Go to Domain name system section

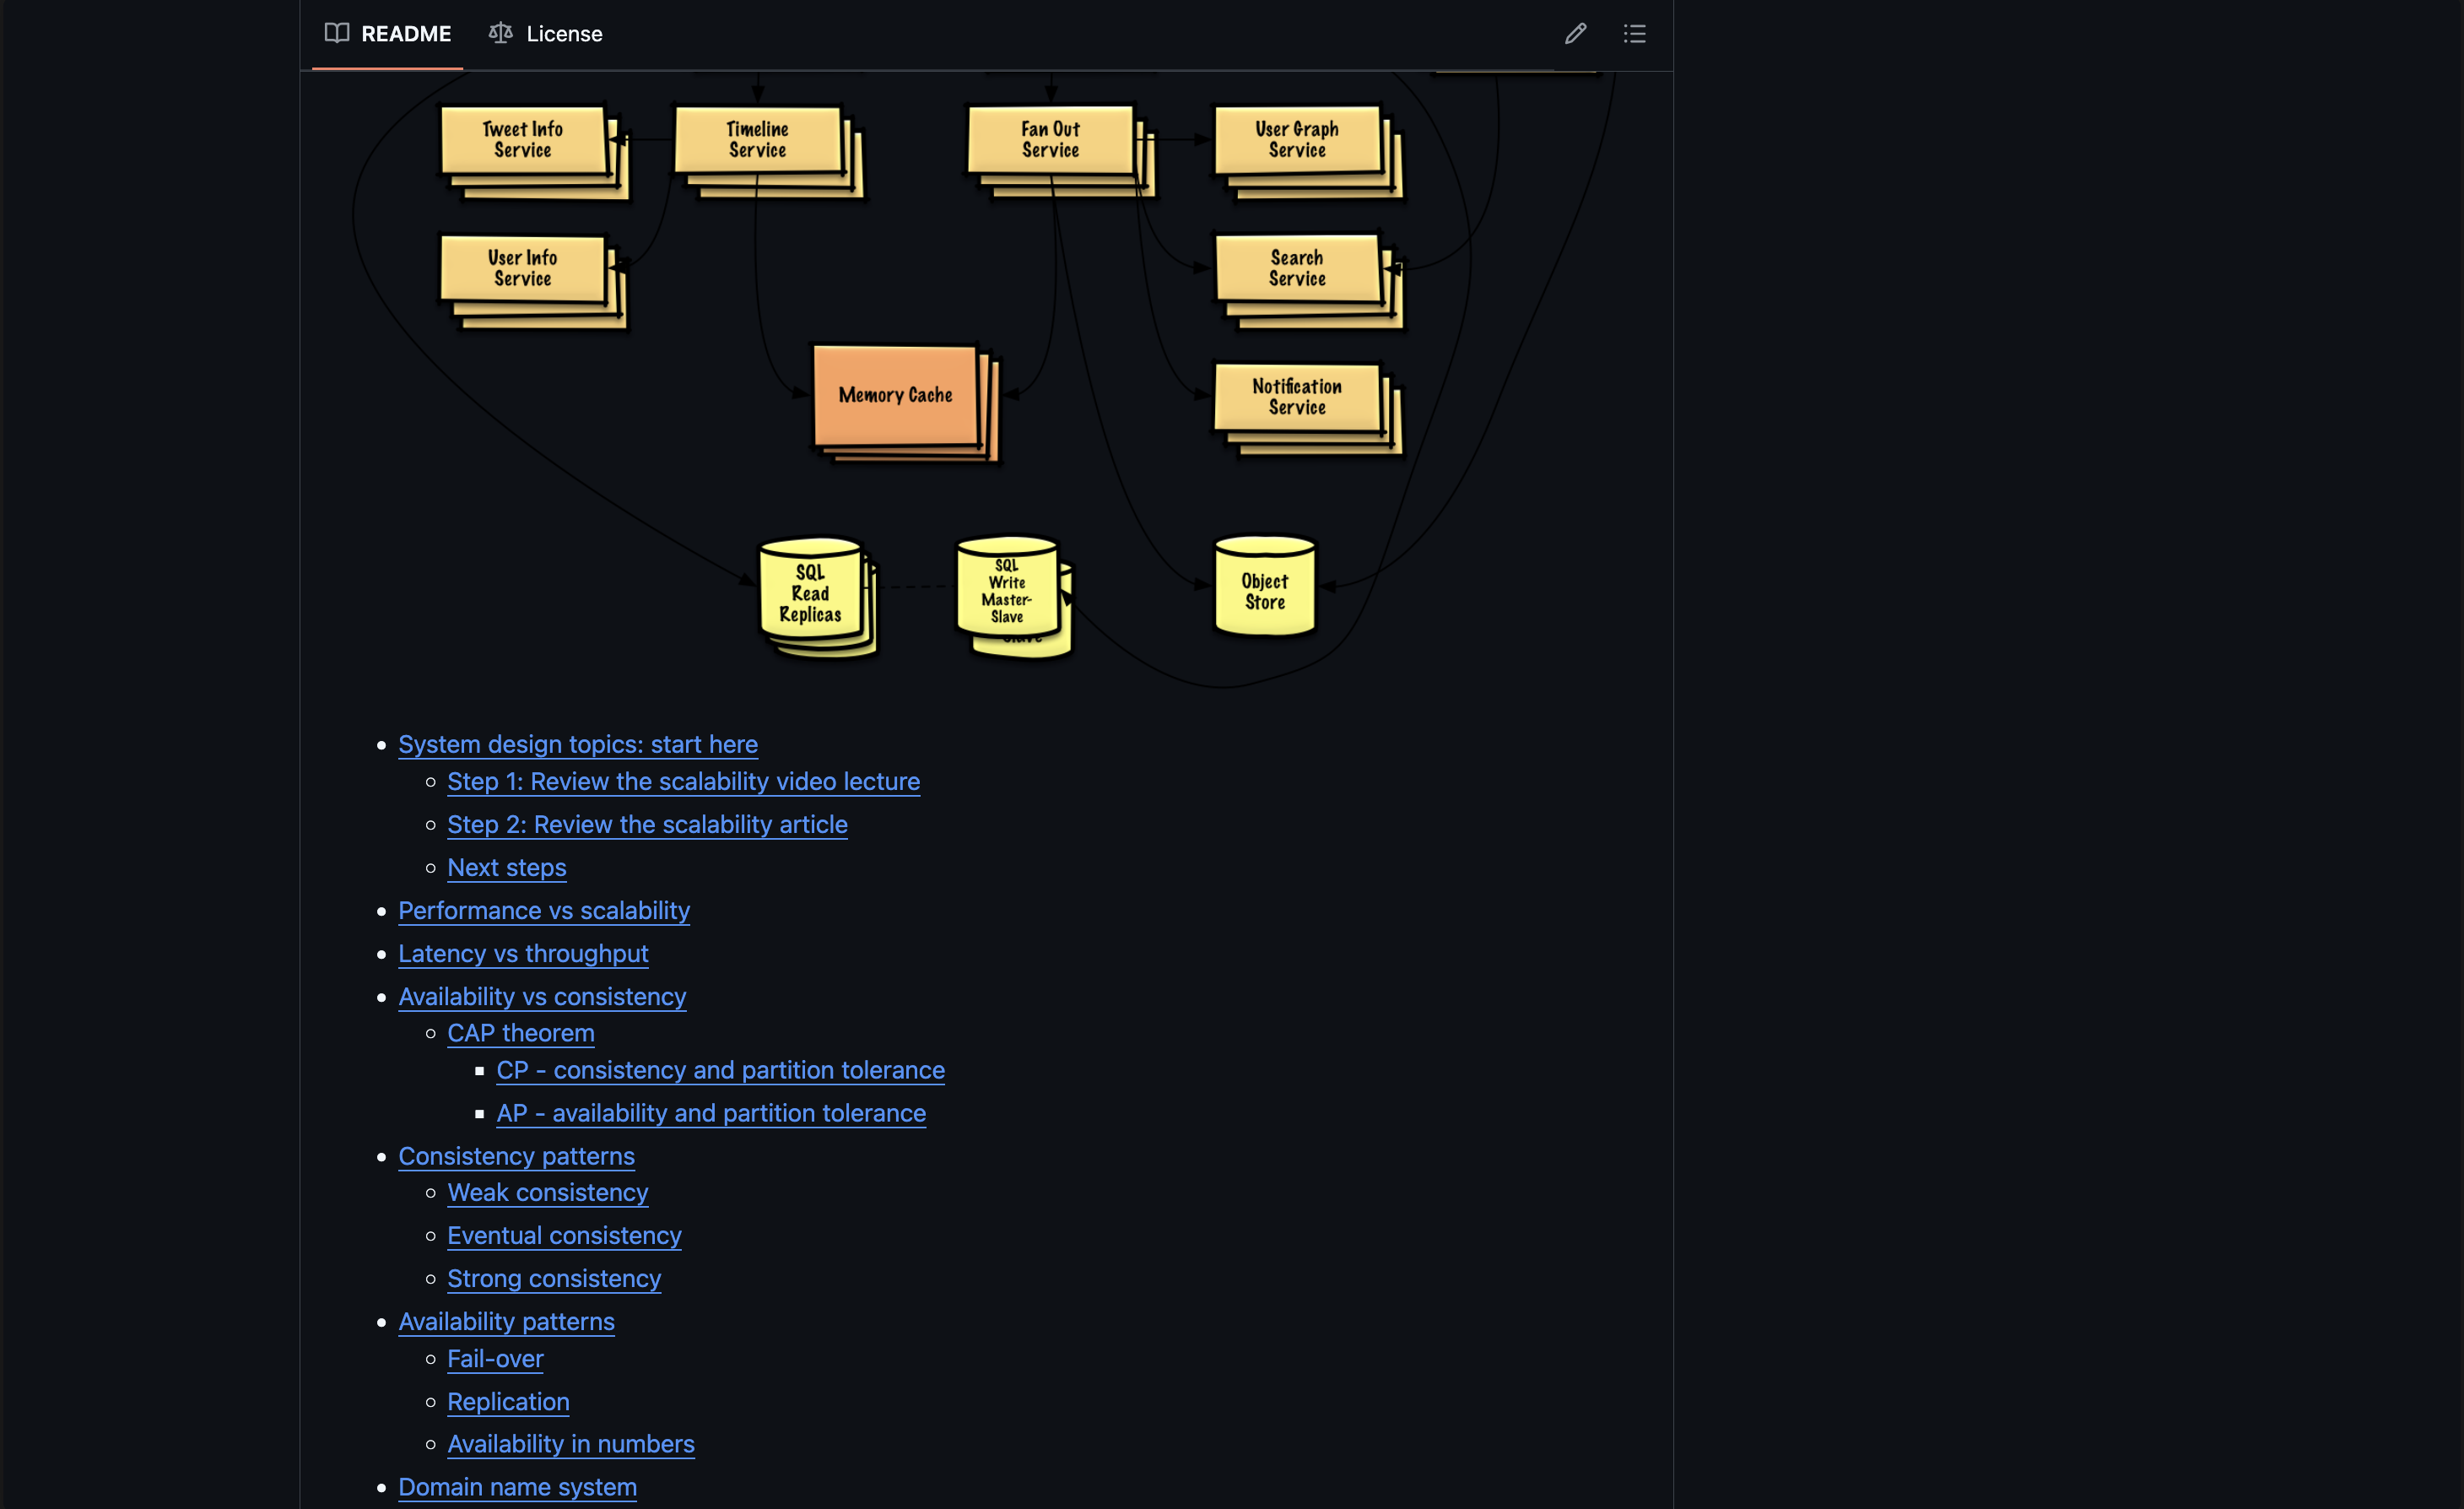(517, 1487)
